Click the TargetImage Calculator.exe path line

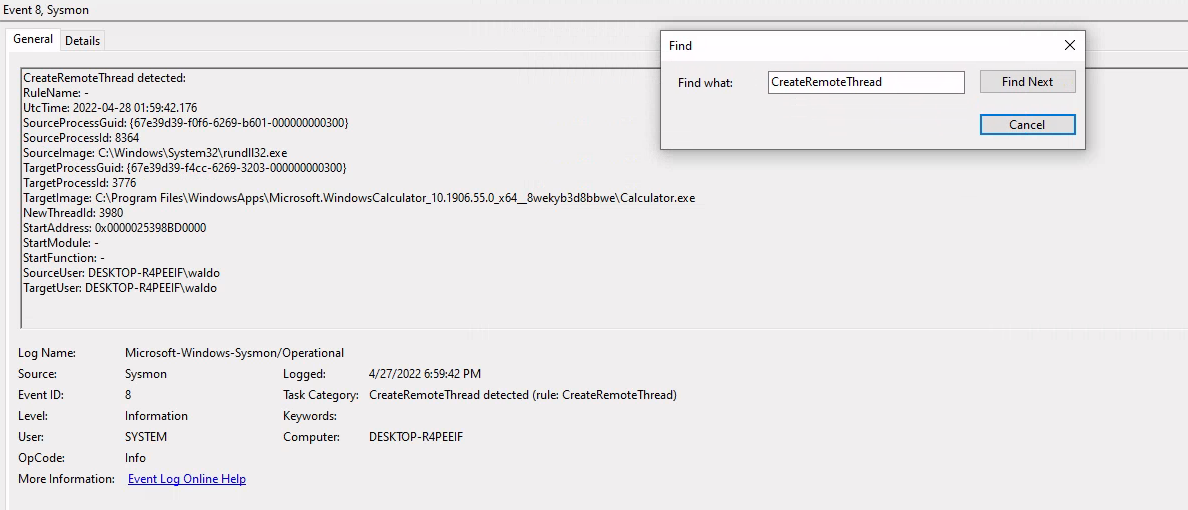click(x=358, y=198)
